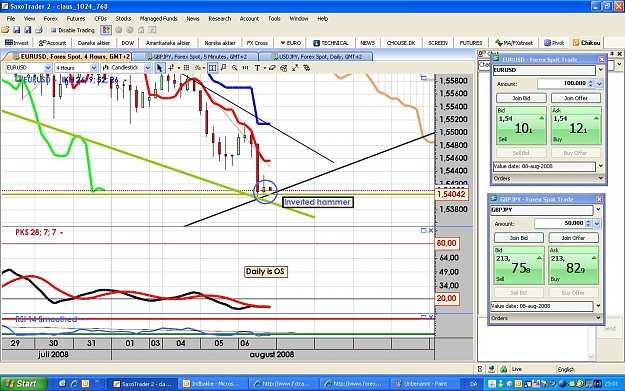Click the GBPJPY Bid Sell price tile
This screenshot has width=625, height=391.
point(519,265)
